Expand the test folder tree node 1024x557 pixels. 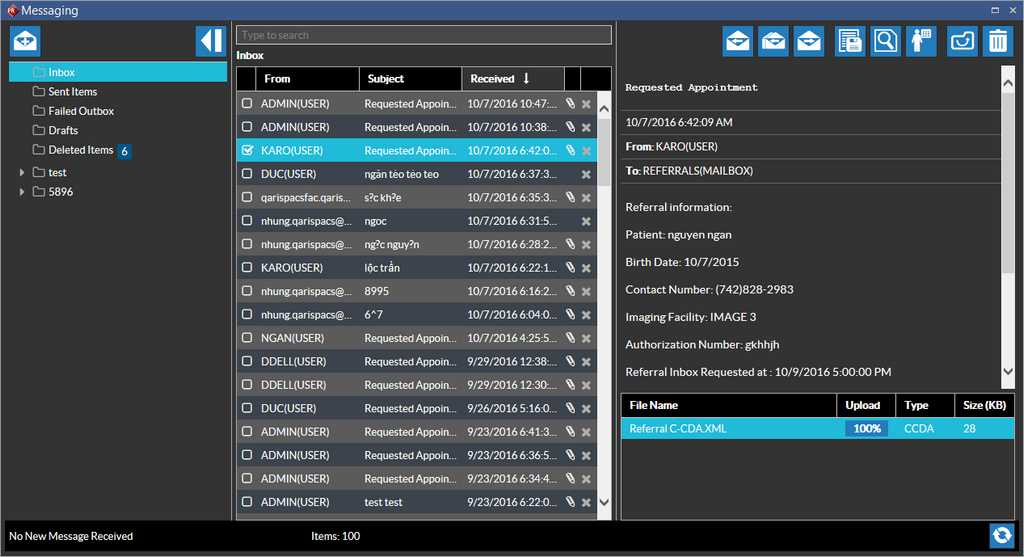(22, 173)
